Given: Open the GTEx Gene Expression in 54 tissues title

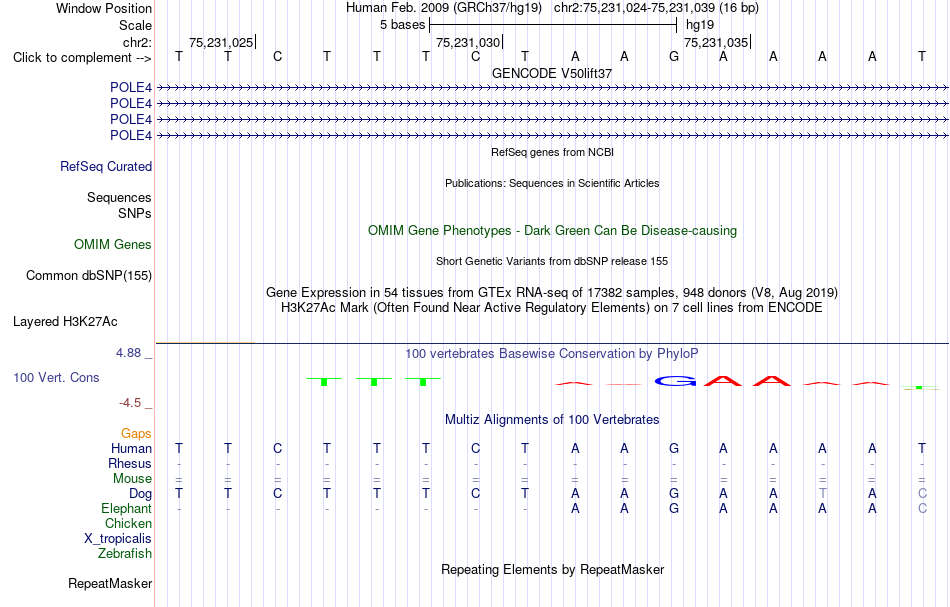Looking at the screenshot, I should [552, 293].
